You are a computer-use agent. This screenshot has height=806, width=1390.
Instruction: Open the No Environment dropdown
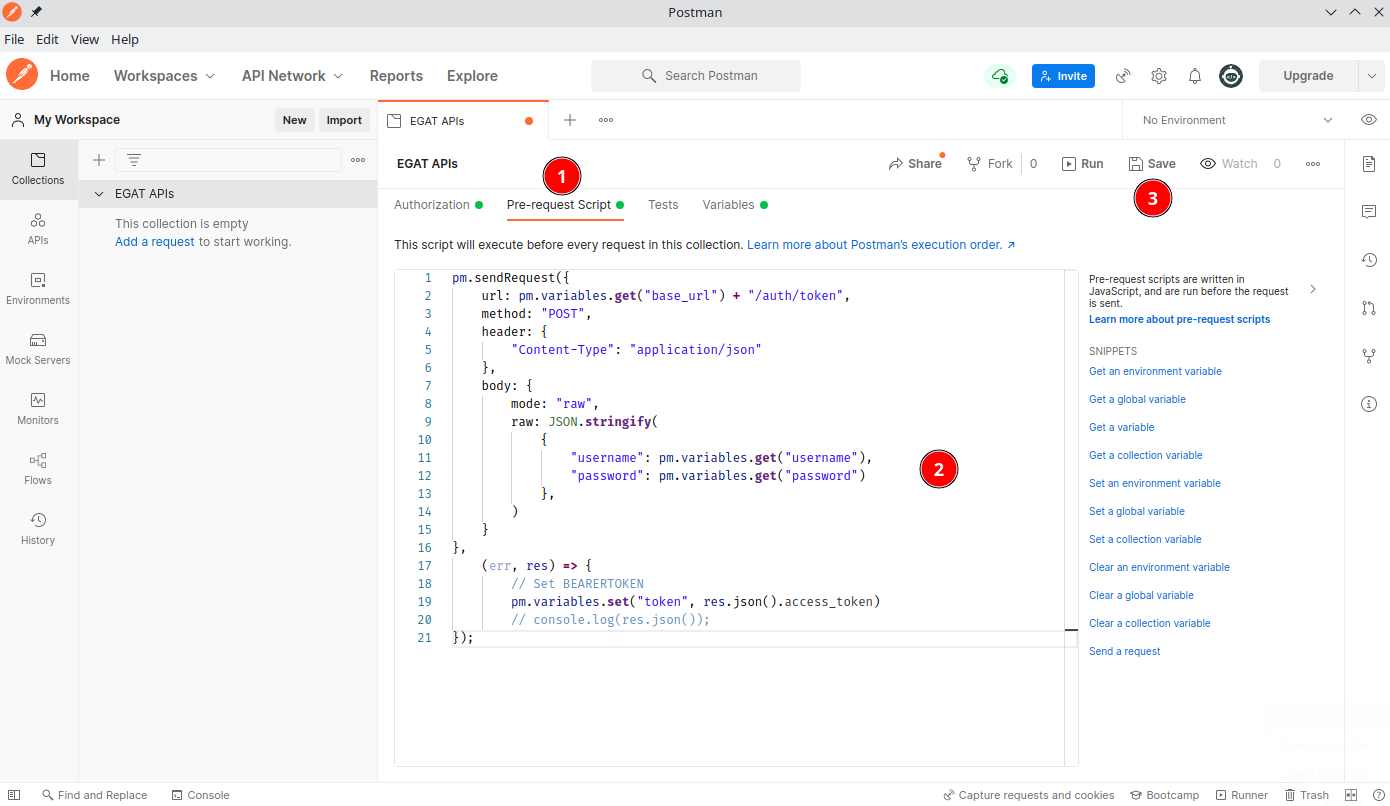point(1237,120)
